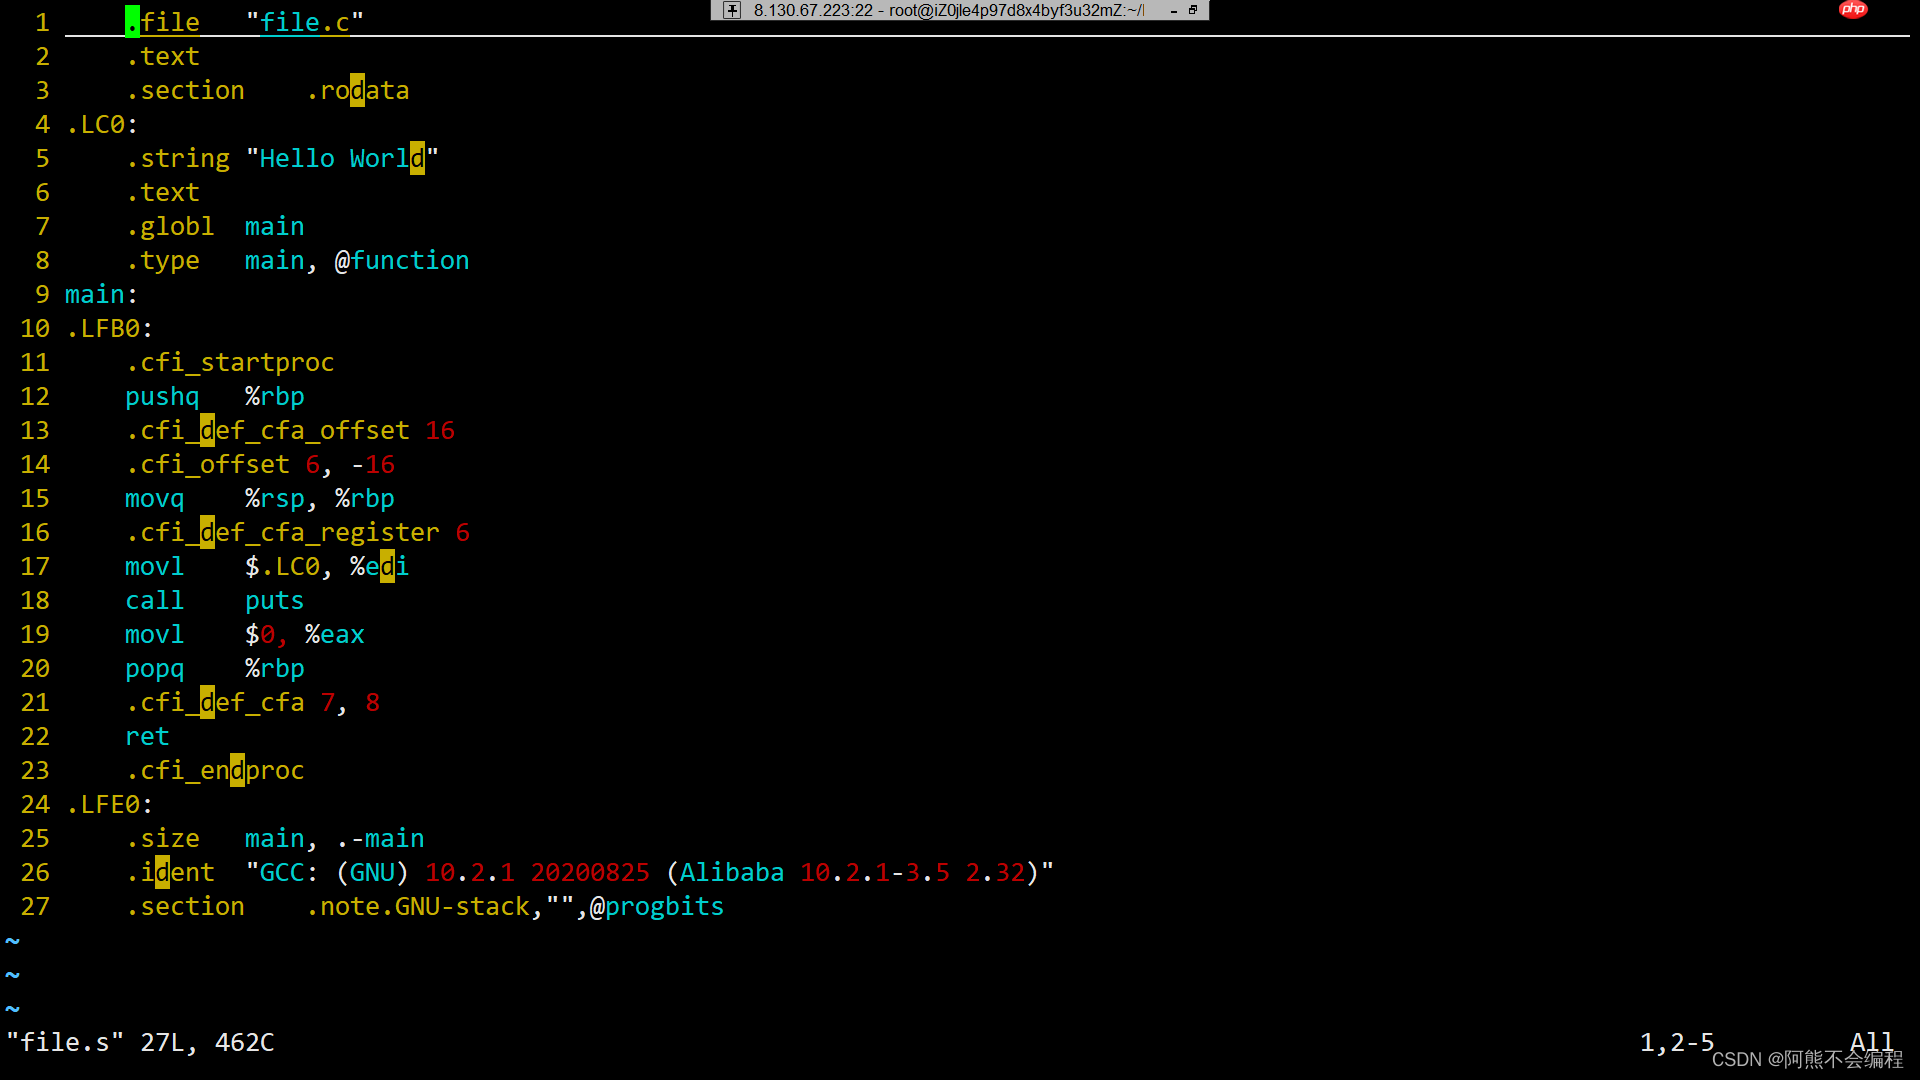This screenshot has width=1920, height=1080.
Task: Select the call puts instruction
Action: pos(213,600)
